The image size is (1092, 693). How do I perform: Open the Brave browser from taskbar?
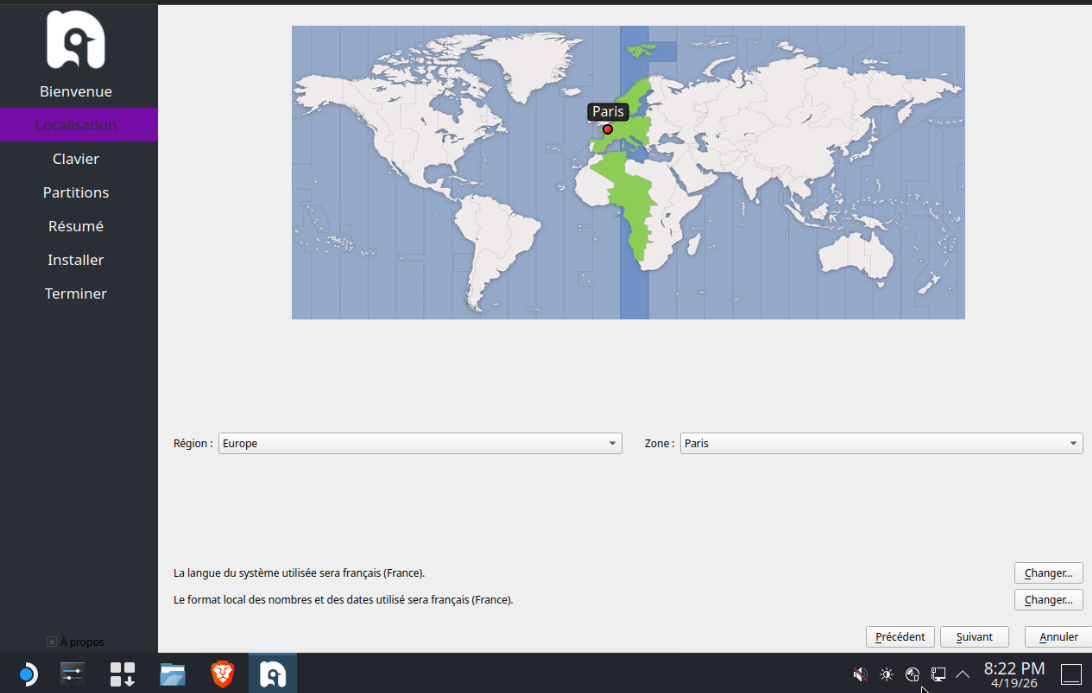(x=223, y=675)
